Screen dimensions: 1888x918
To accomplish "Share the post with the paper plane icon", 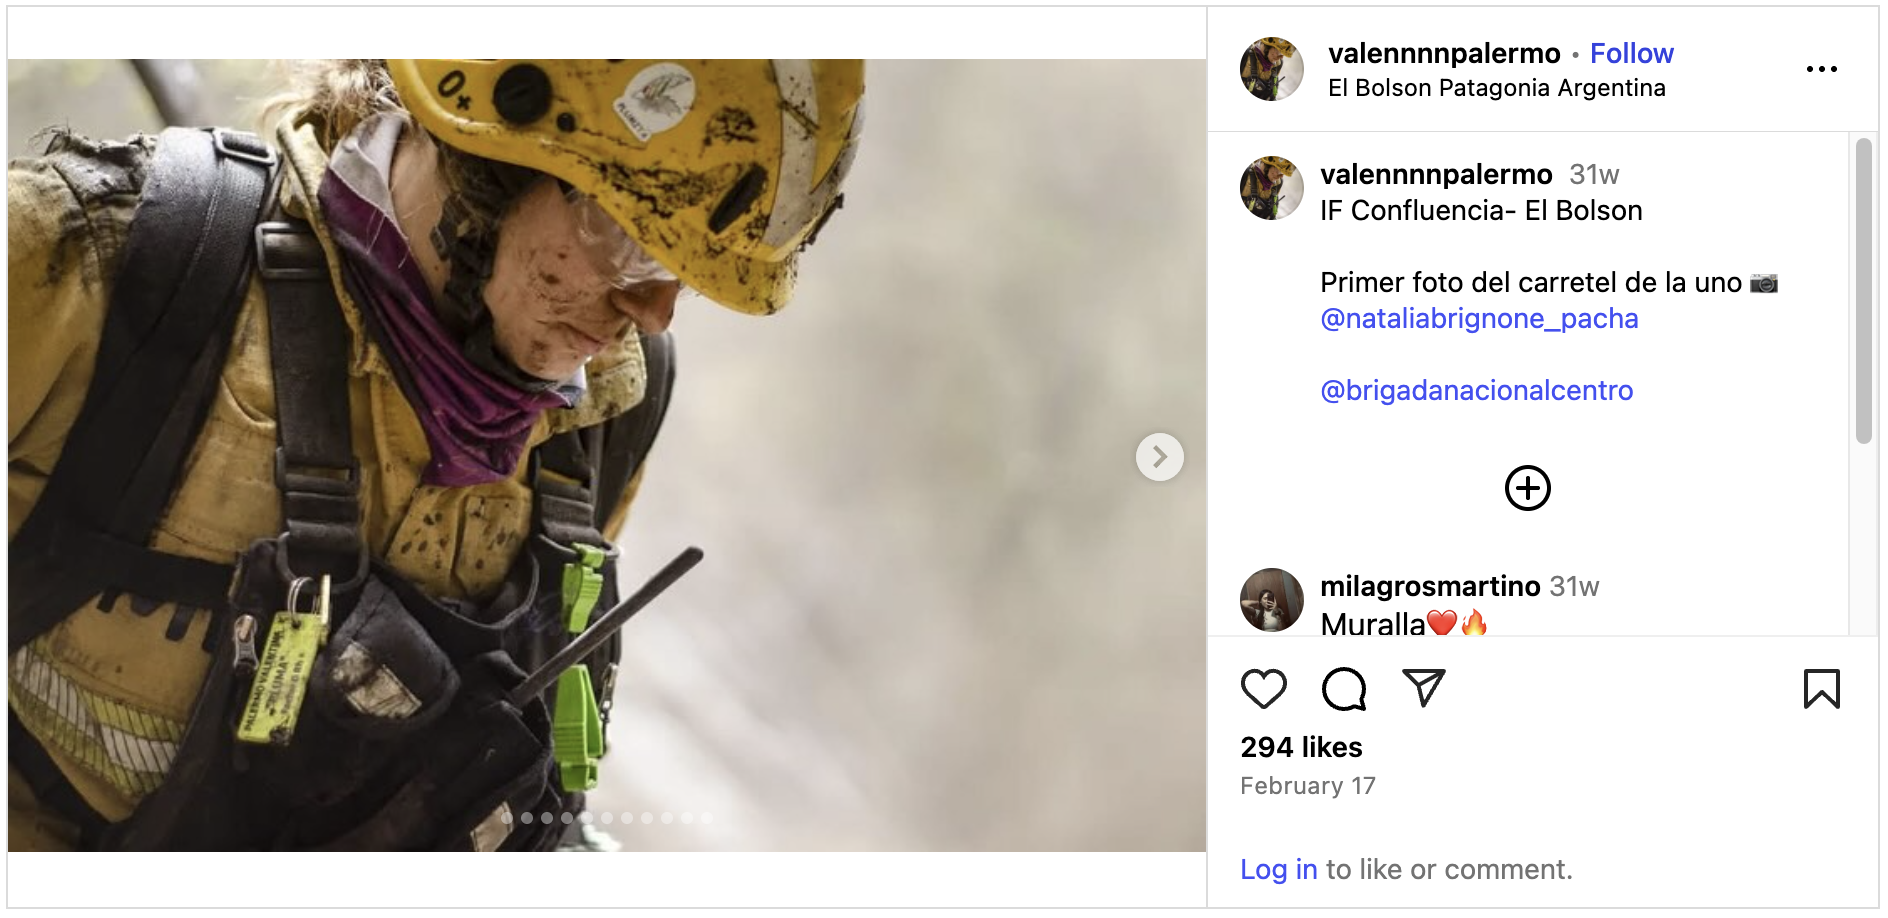I will [1423, 688].
